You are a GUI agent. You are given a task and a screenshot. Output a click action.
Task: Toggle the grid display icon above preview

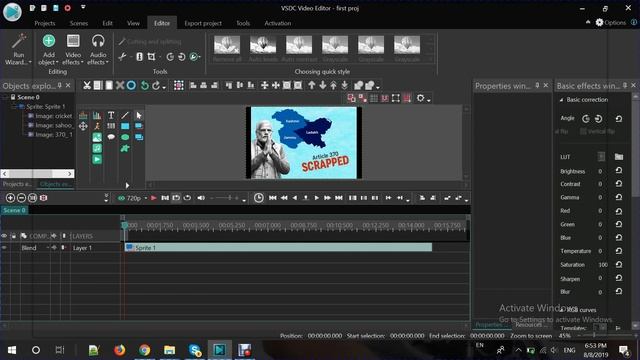click(373, 98)
